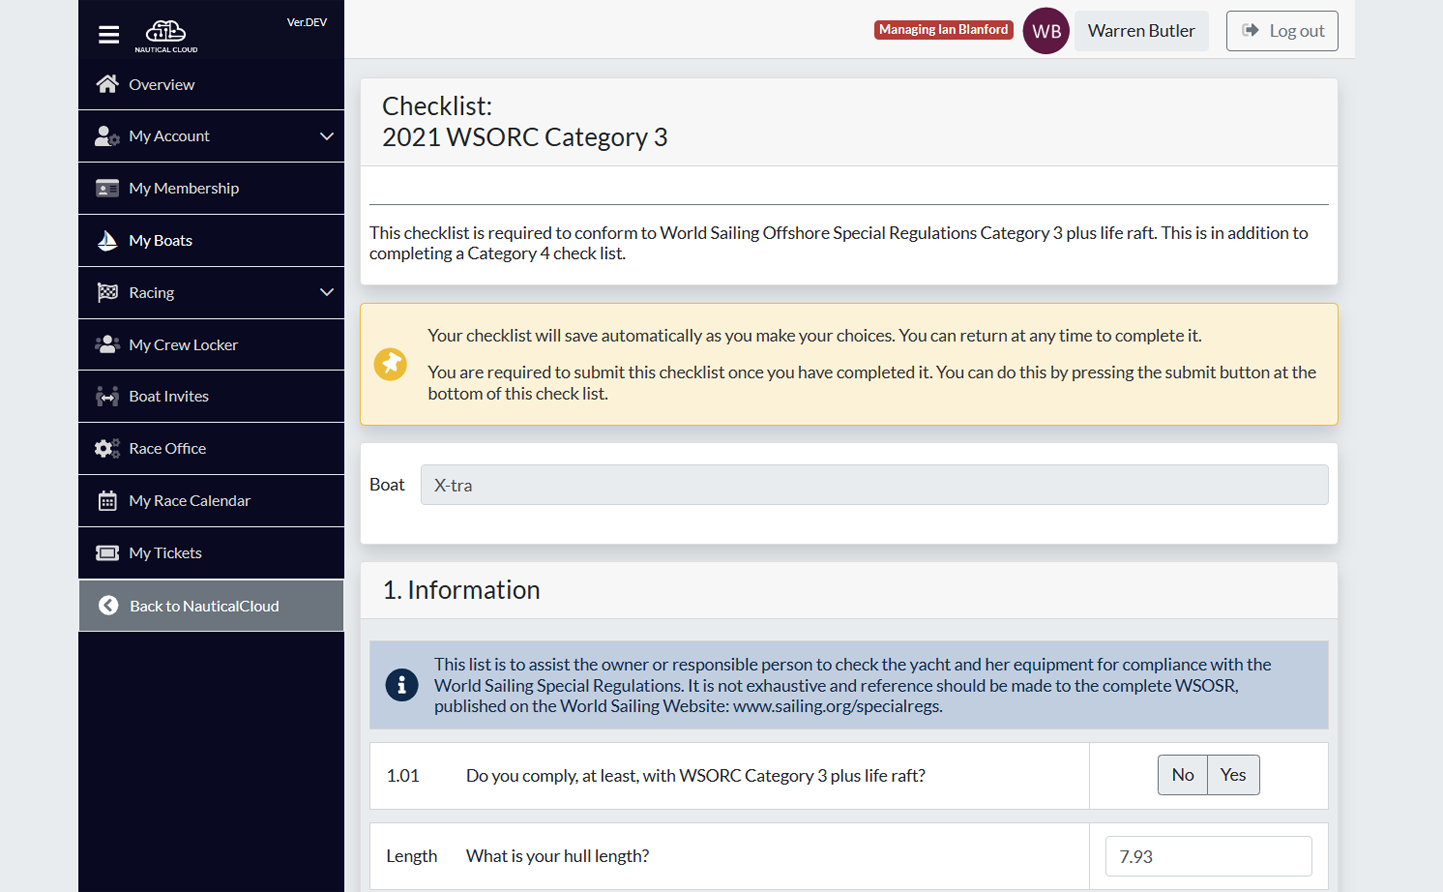Click the Boat Invites handshake icon
This screenshot has height=892, width=1443.
(107, 396)
